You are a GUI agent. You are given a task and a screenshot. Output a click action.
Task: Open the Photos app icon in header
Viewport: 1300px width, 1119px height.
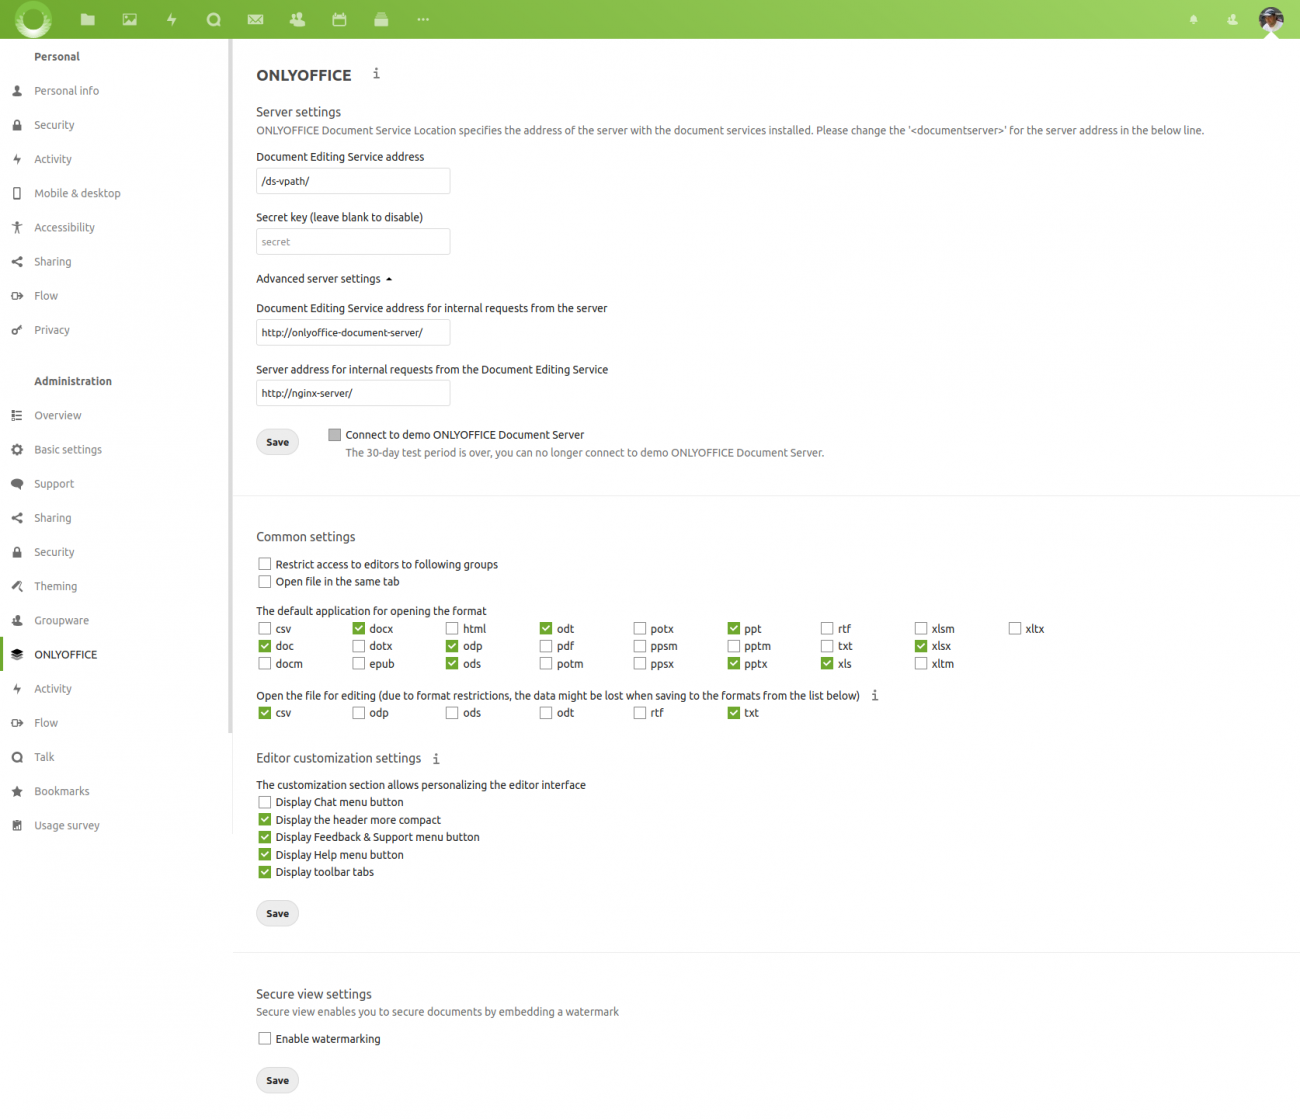pyautogui.click(x=130, y=19)
